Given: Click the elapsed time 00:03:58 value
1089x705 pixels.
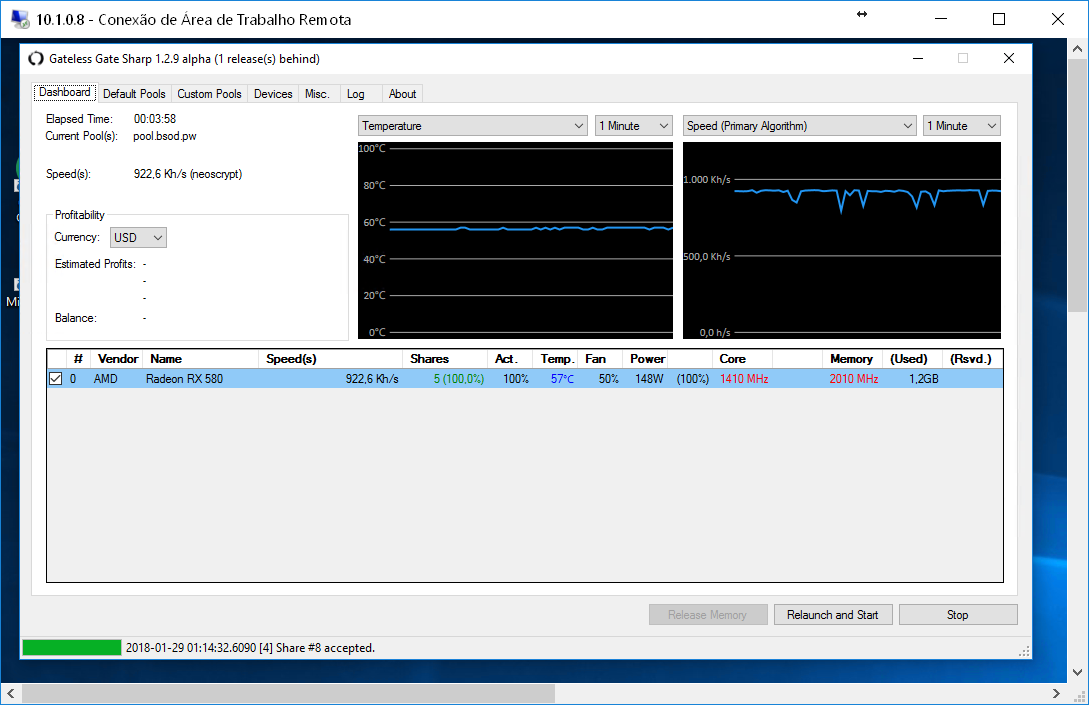Looking at the screenshot, I should point(155,119).
